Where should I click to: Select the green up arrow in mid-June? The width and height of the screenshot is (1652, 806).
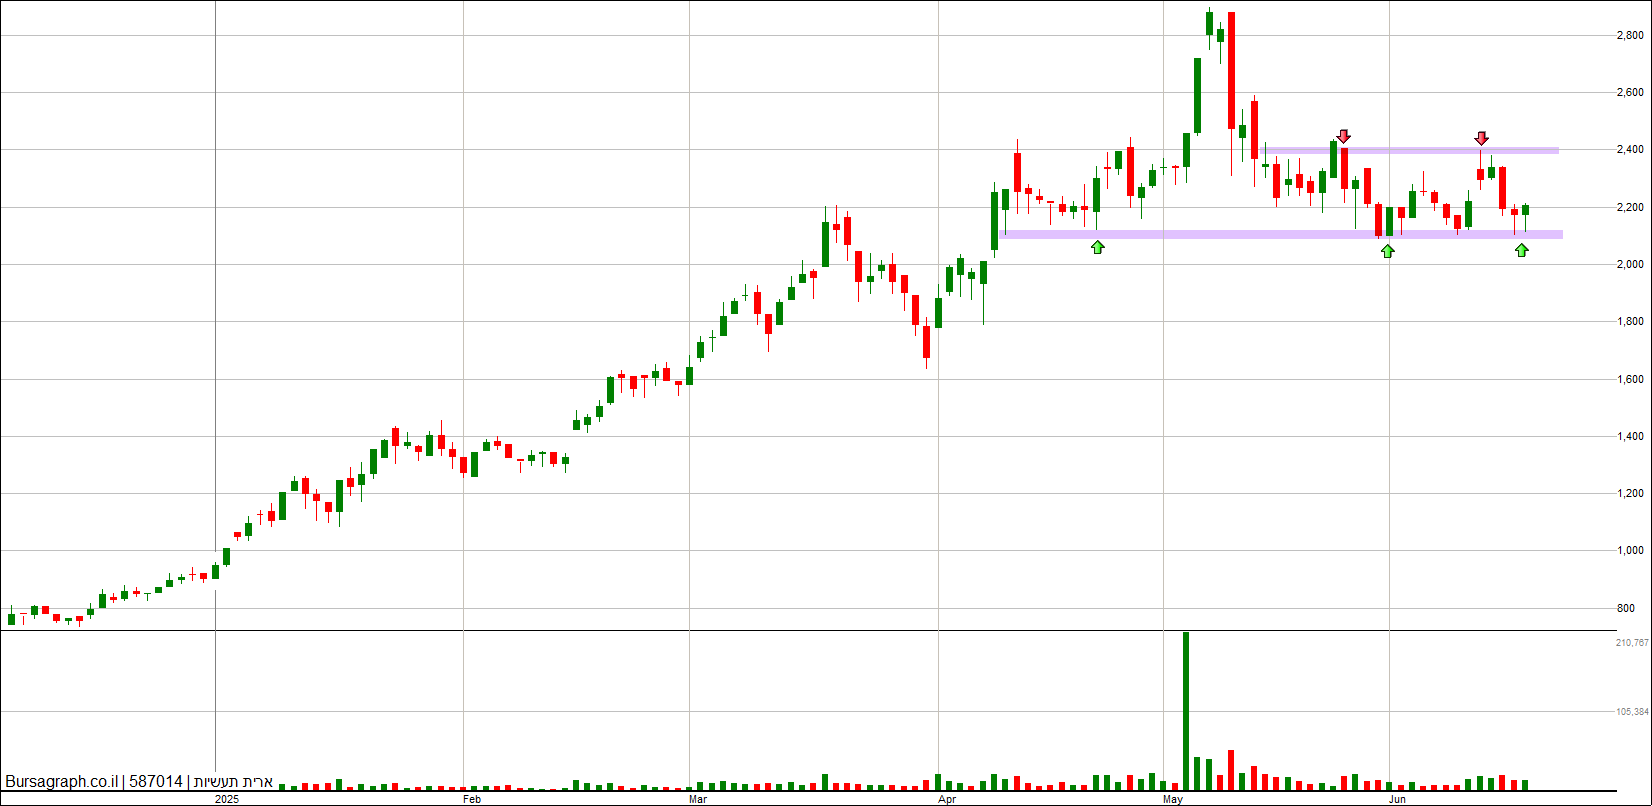1521,250
